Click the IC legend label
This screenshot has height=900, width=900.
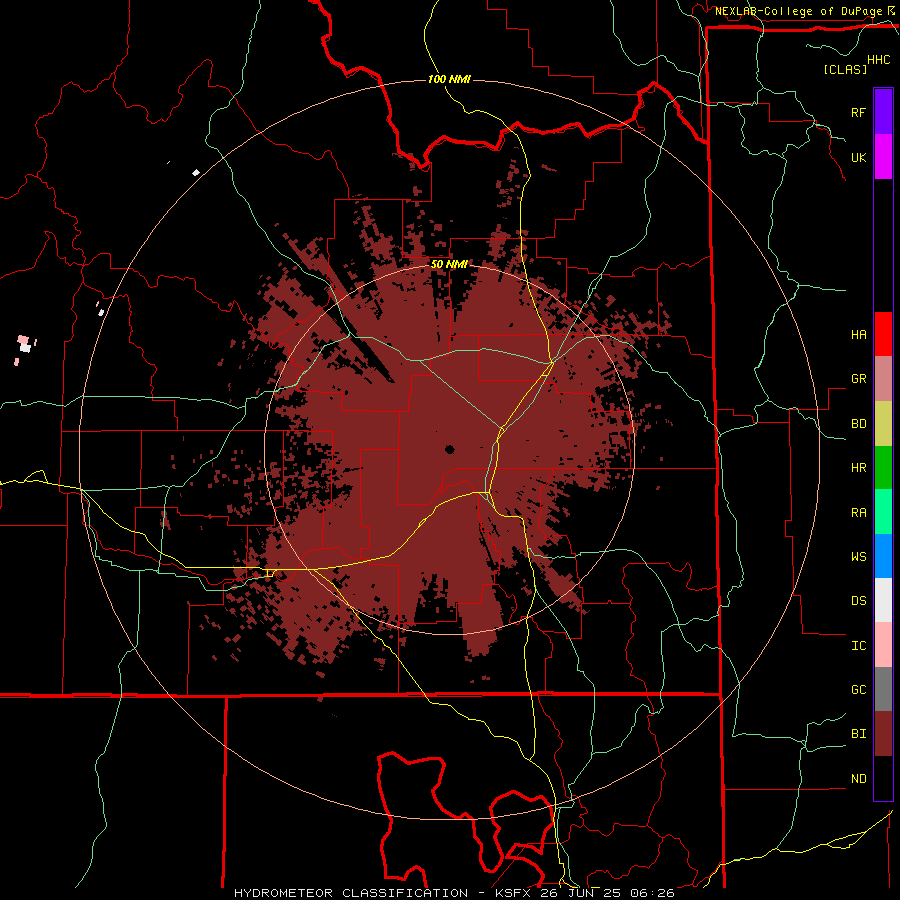tap(858, 646)
